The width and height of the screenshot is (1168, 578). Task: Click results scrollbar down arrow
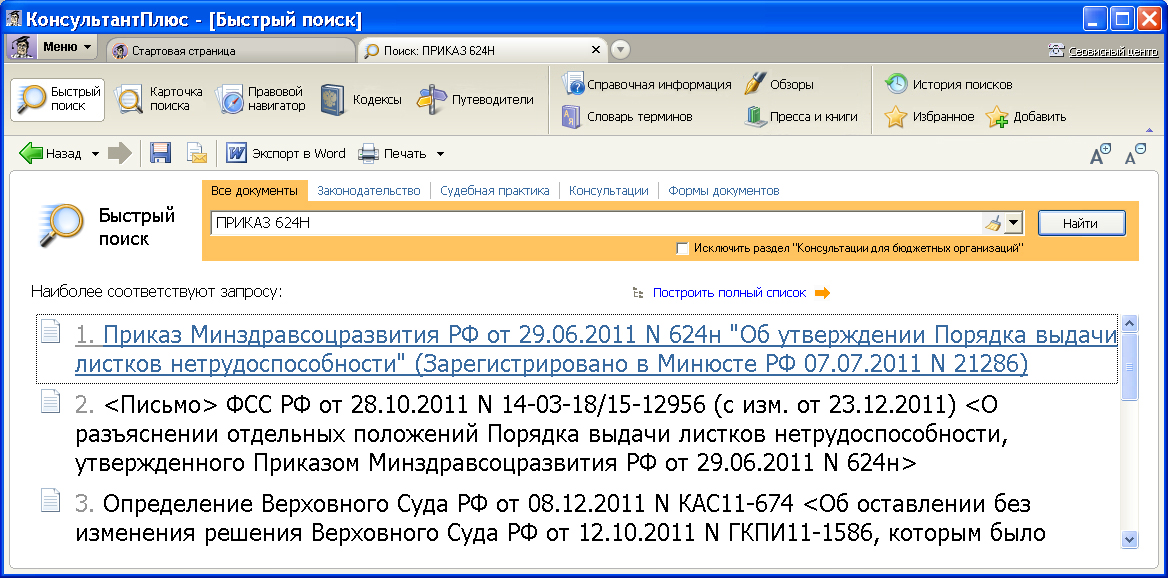pos(1129,539)
